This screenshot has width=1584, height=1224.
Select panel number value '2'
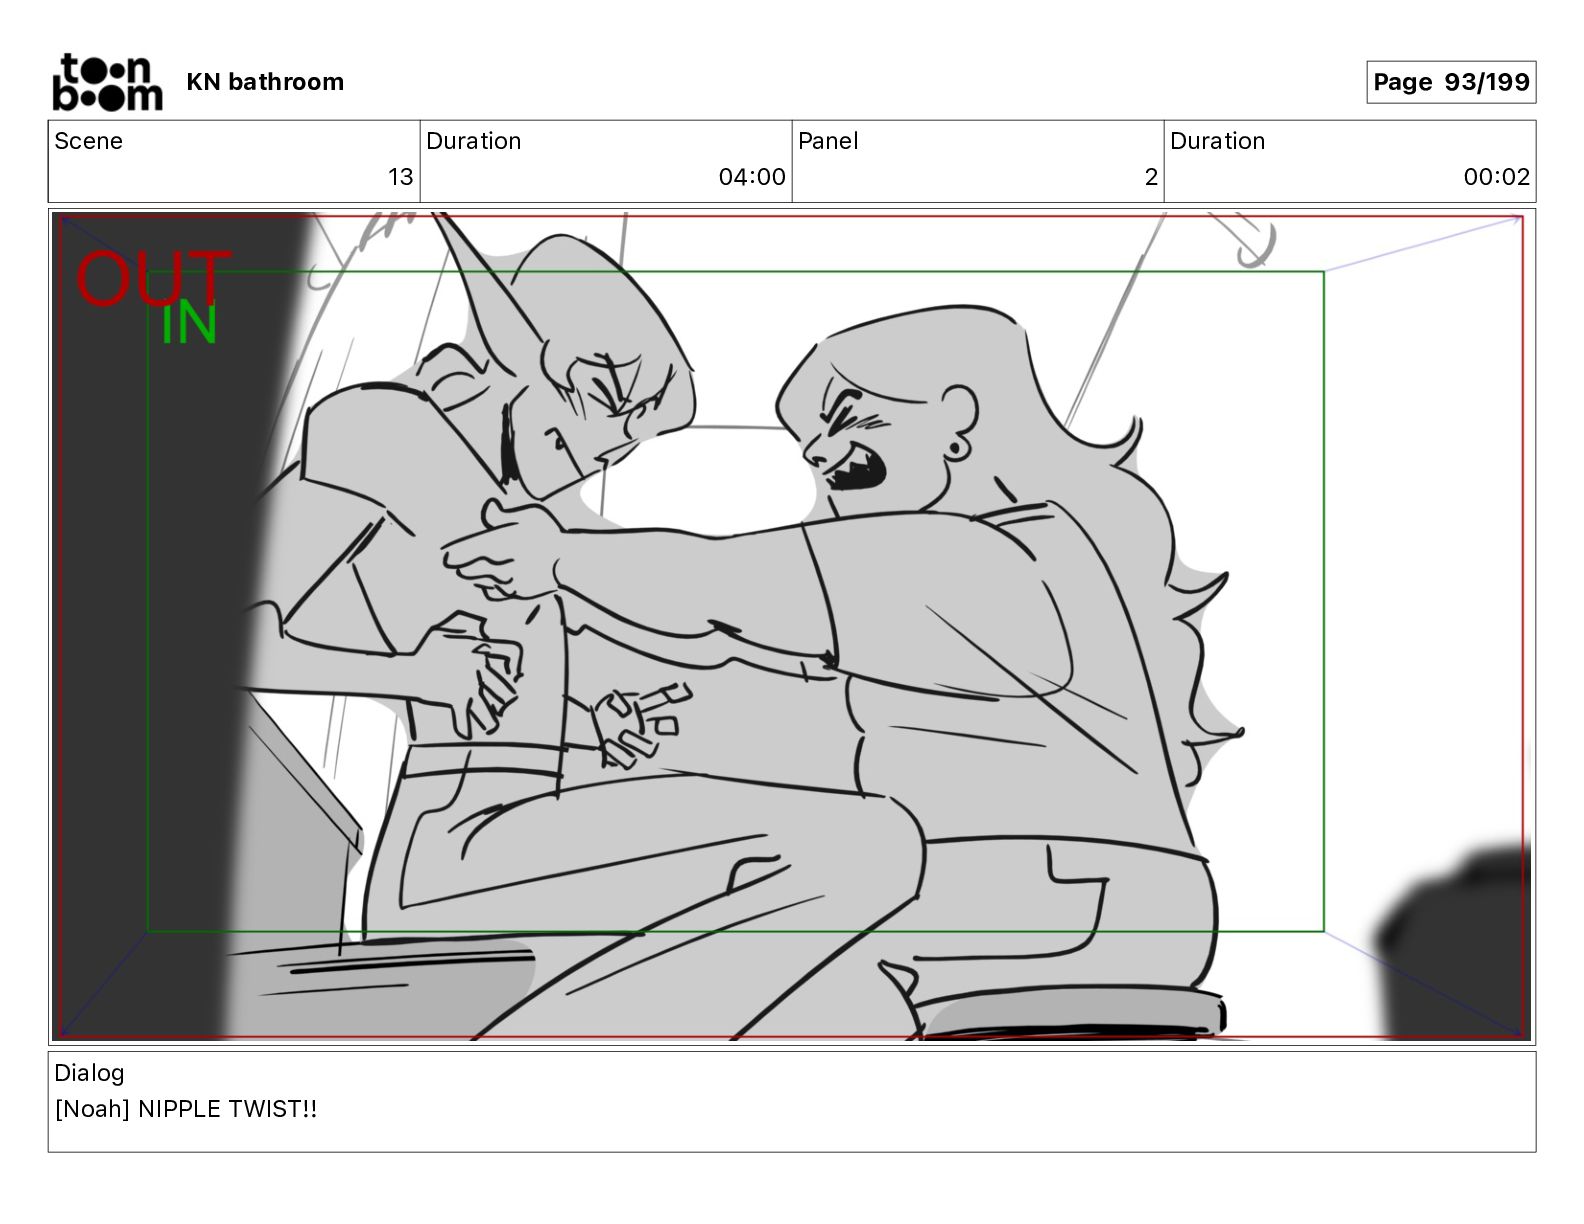[x=1151, y=177]
